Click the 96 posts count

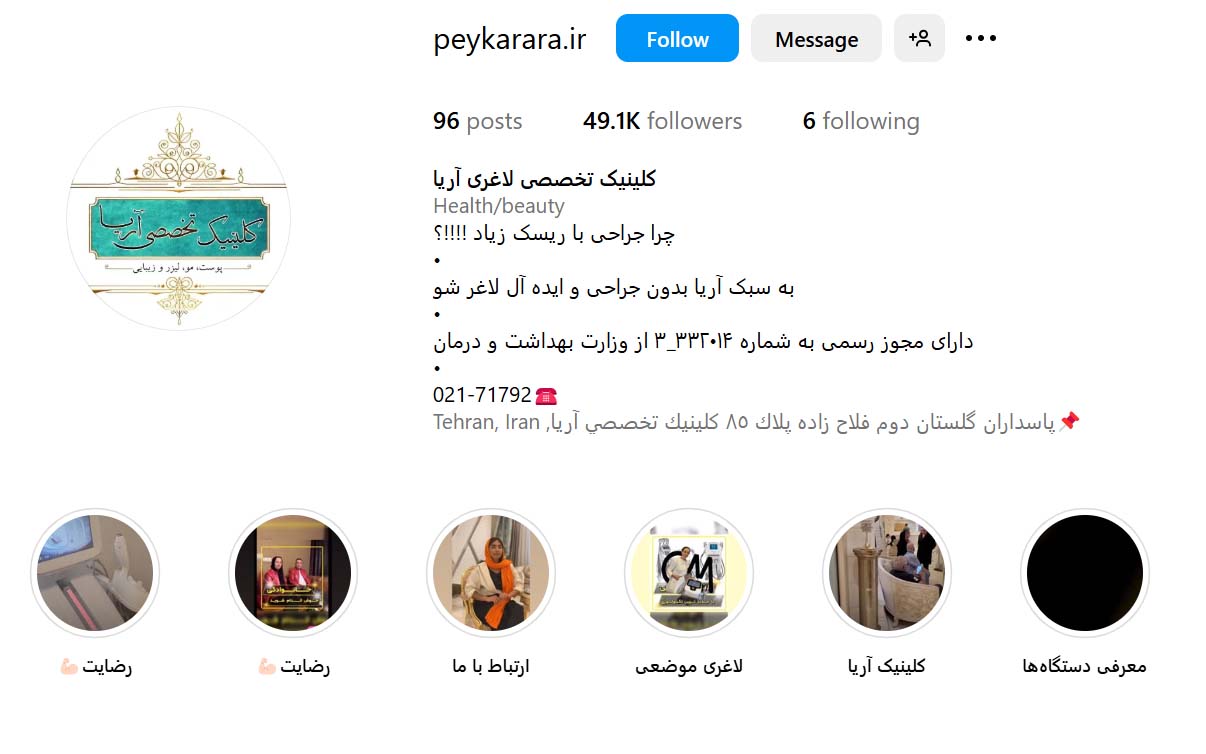[x=478, y=121]
